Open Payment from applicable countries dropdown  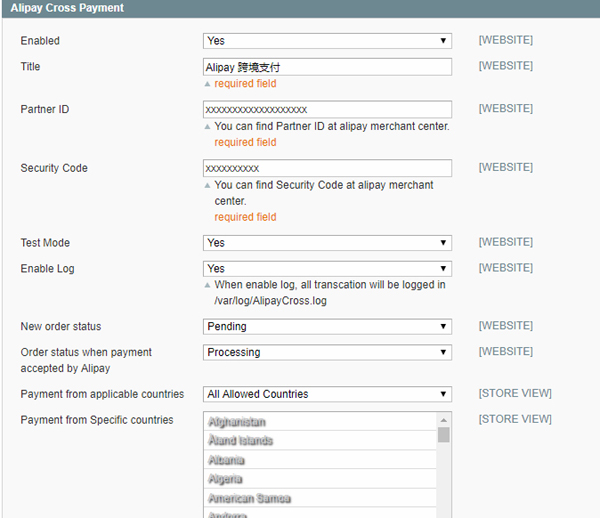coord(327,394)
